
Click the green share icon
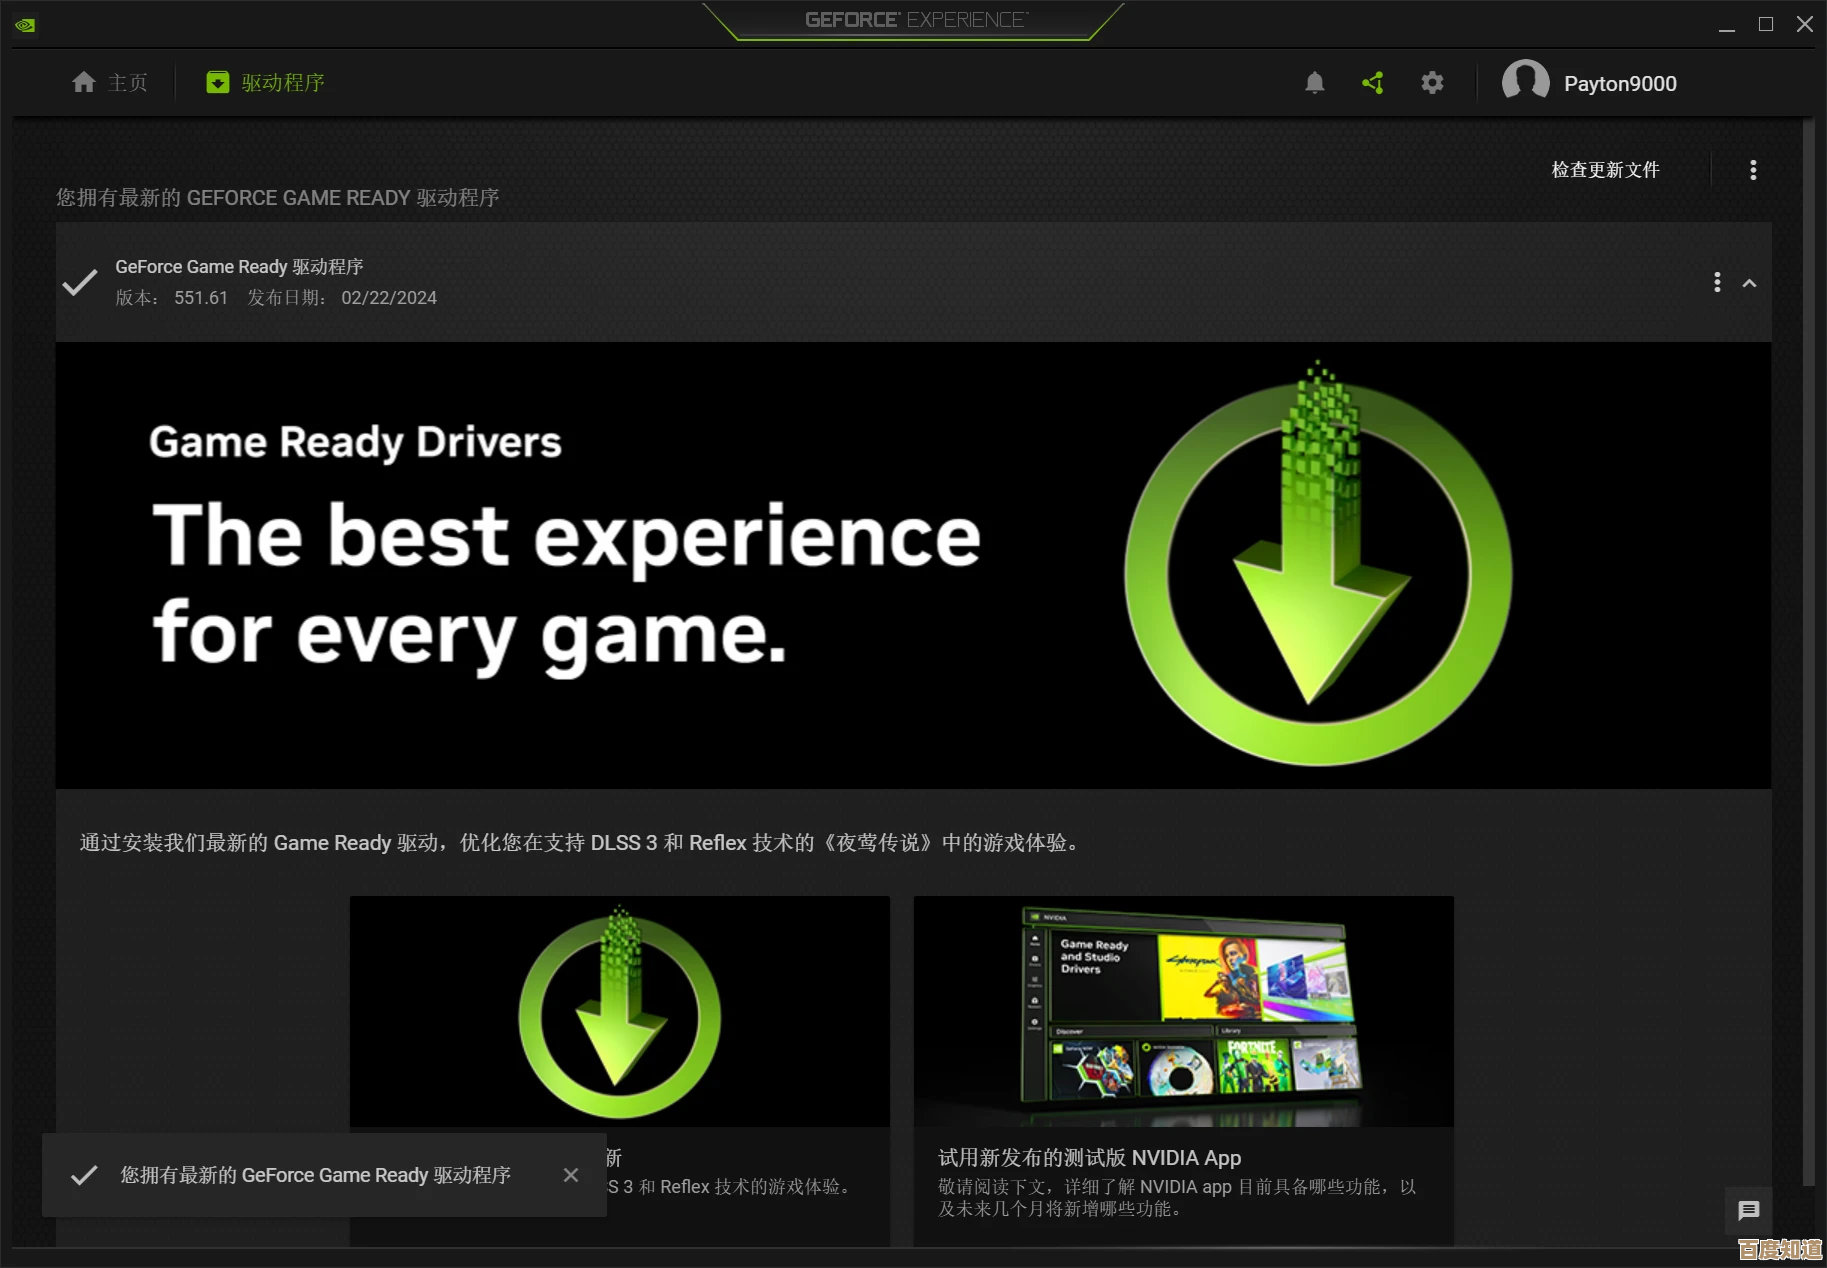tap(1373, 83)
